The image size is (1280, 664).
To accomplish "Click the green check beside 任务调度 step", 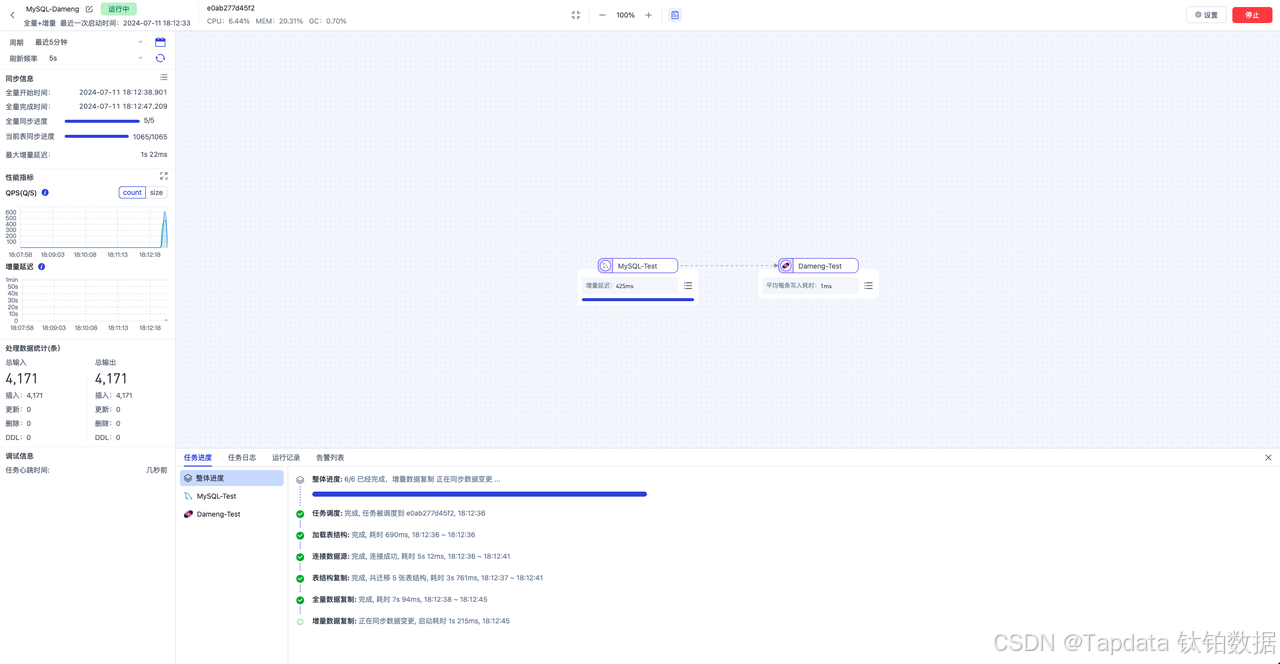I will click(300, 514).
